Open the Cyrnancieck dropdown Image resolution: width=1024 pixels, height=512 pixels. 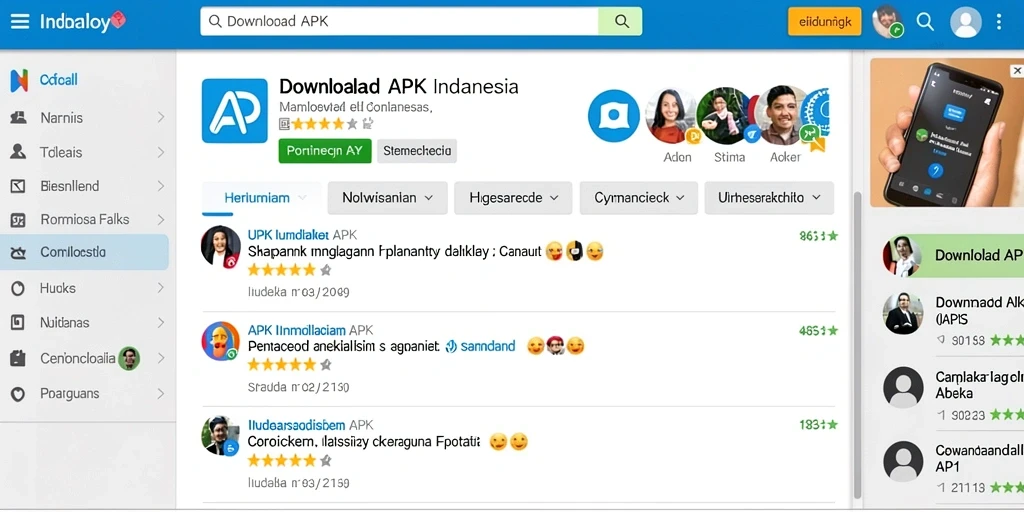coord(639,198)
